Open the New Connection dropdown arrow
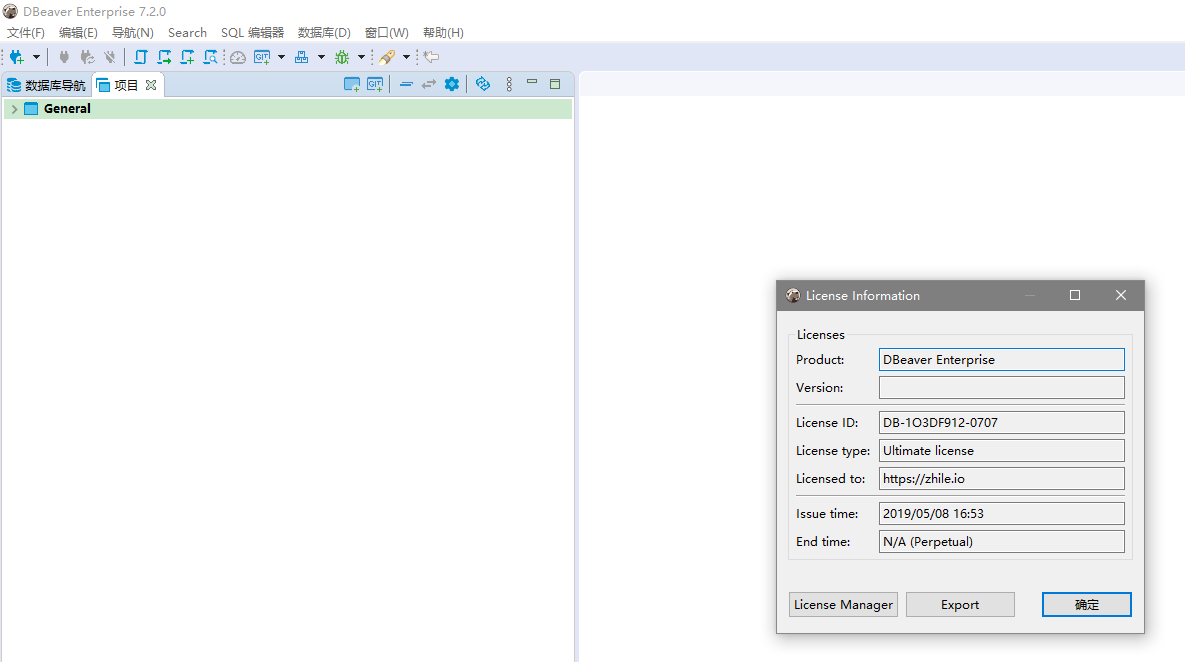 click(x=36, y=57)
